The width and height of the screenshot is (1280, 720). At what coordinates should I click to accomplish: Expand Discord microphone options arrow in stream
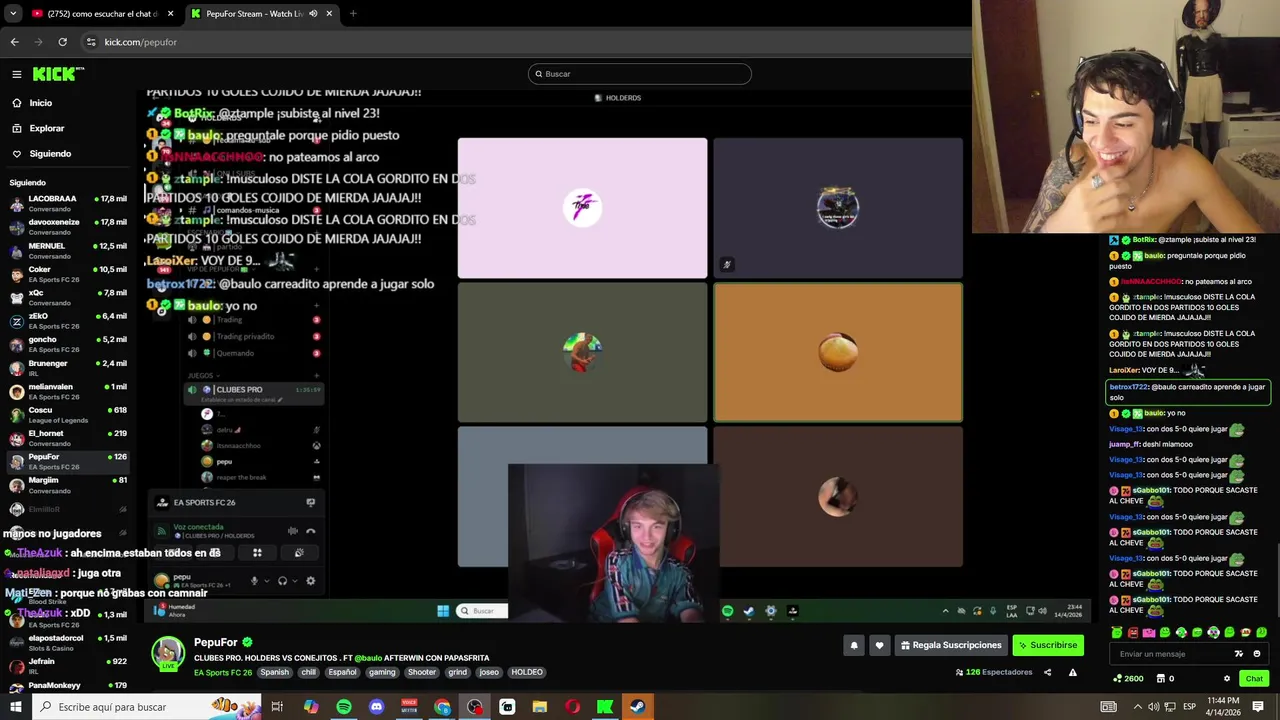[266, 581]
